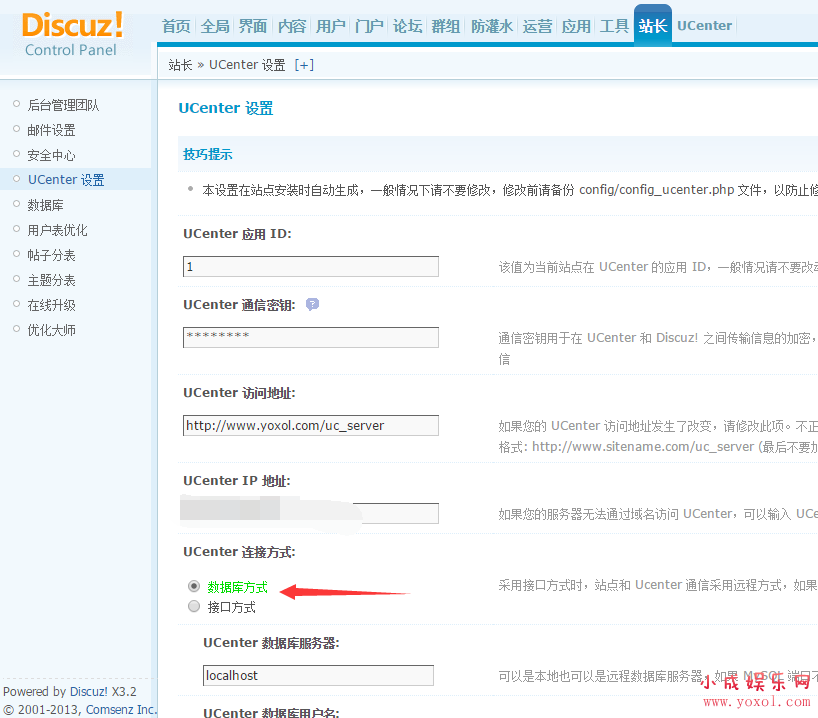Click the UCenter 应用 ID input field
This screenshot has width=818, height=718.
click(x=311, y=266)
